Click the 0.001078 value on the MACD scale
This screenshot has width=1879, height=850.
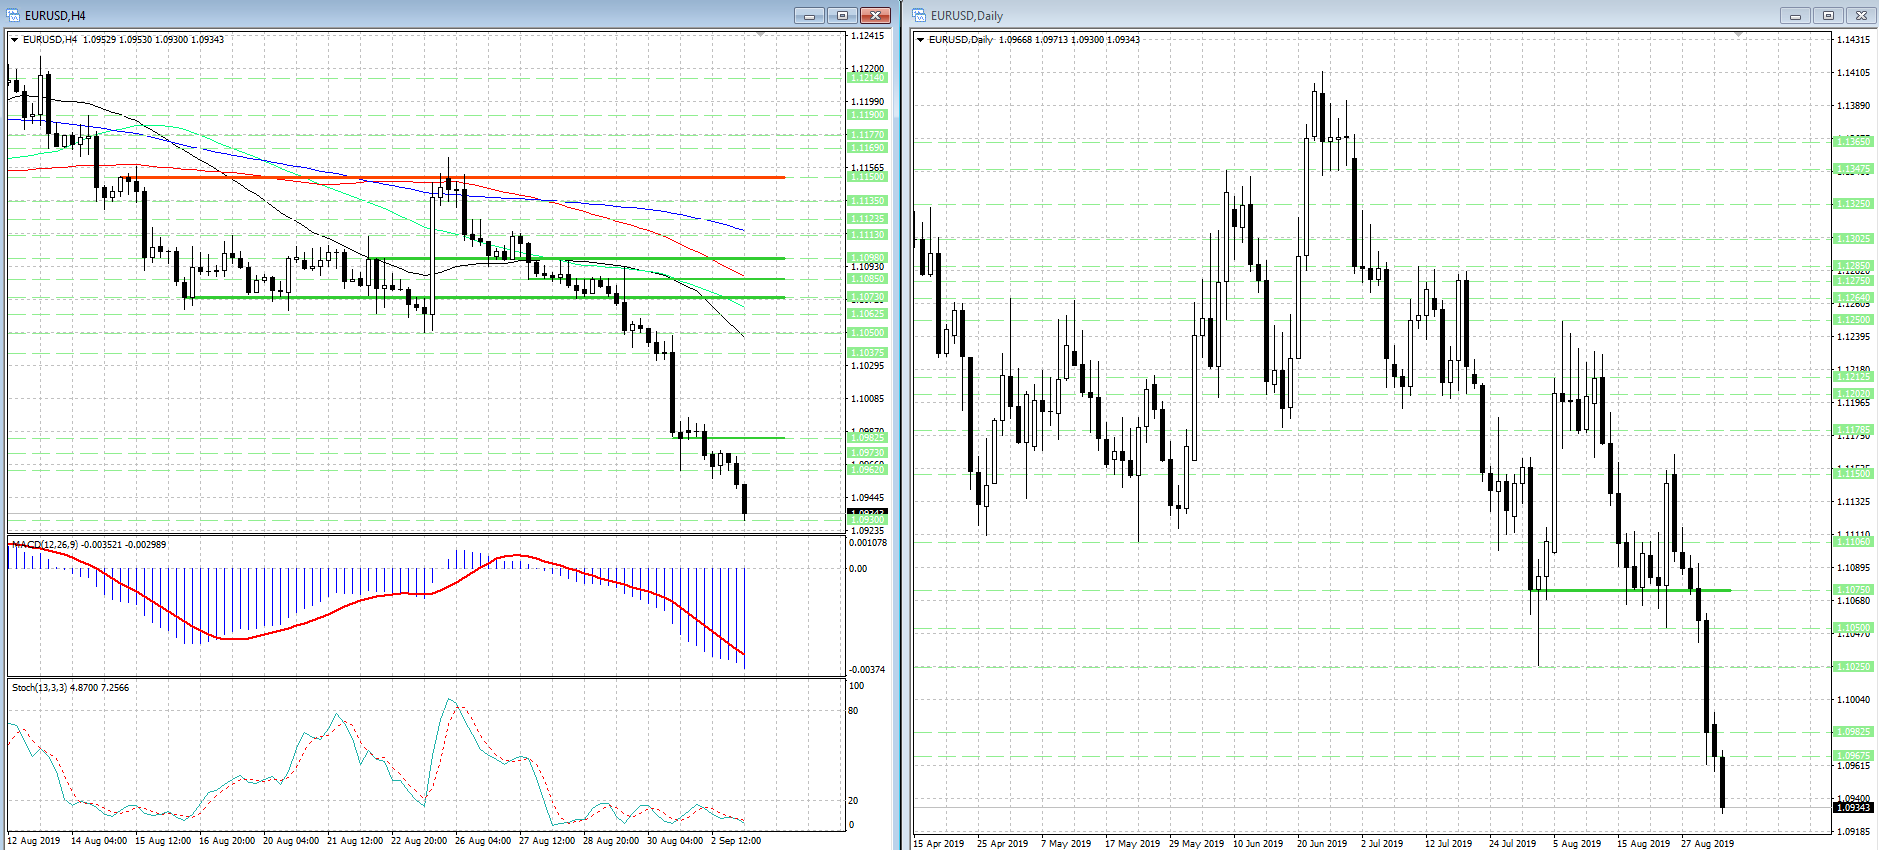[x=867, y=543]
